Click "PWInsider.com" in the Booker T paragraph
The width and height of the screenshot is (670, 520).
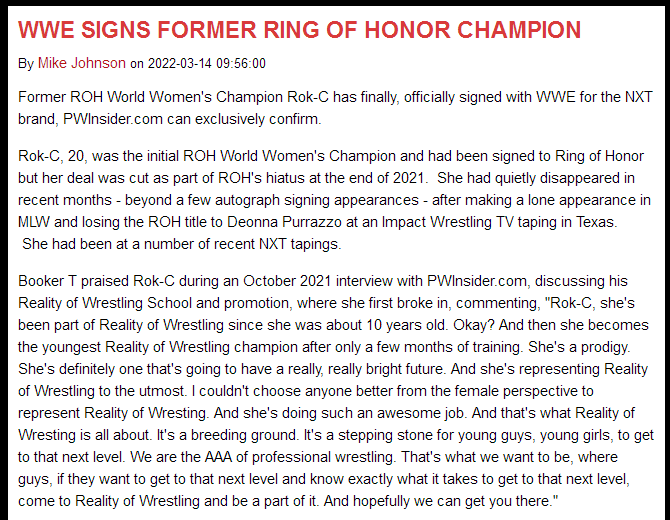(476, 281)
